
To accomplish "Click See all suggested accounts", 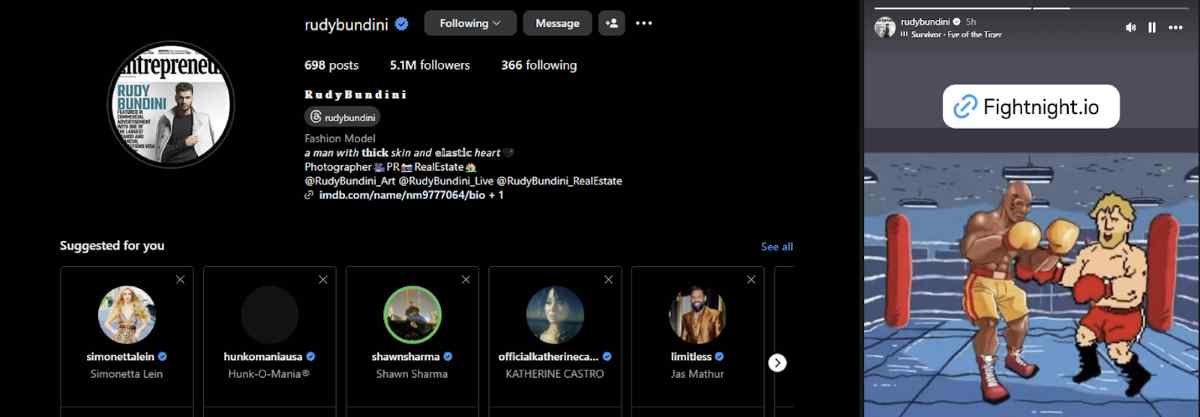I will tap(776, 247).
